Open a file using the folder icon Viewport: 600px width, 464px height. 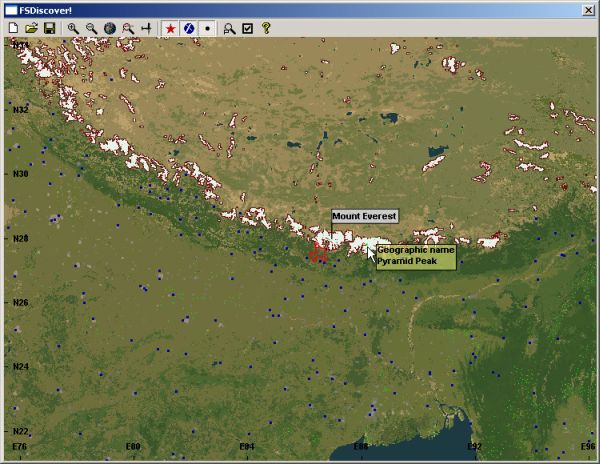(x=31, y=29)
